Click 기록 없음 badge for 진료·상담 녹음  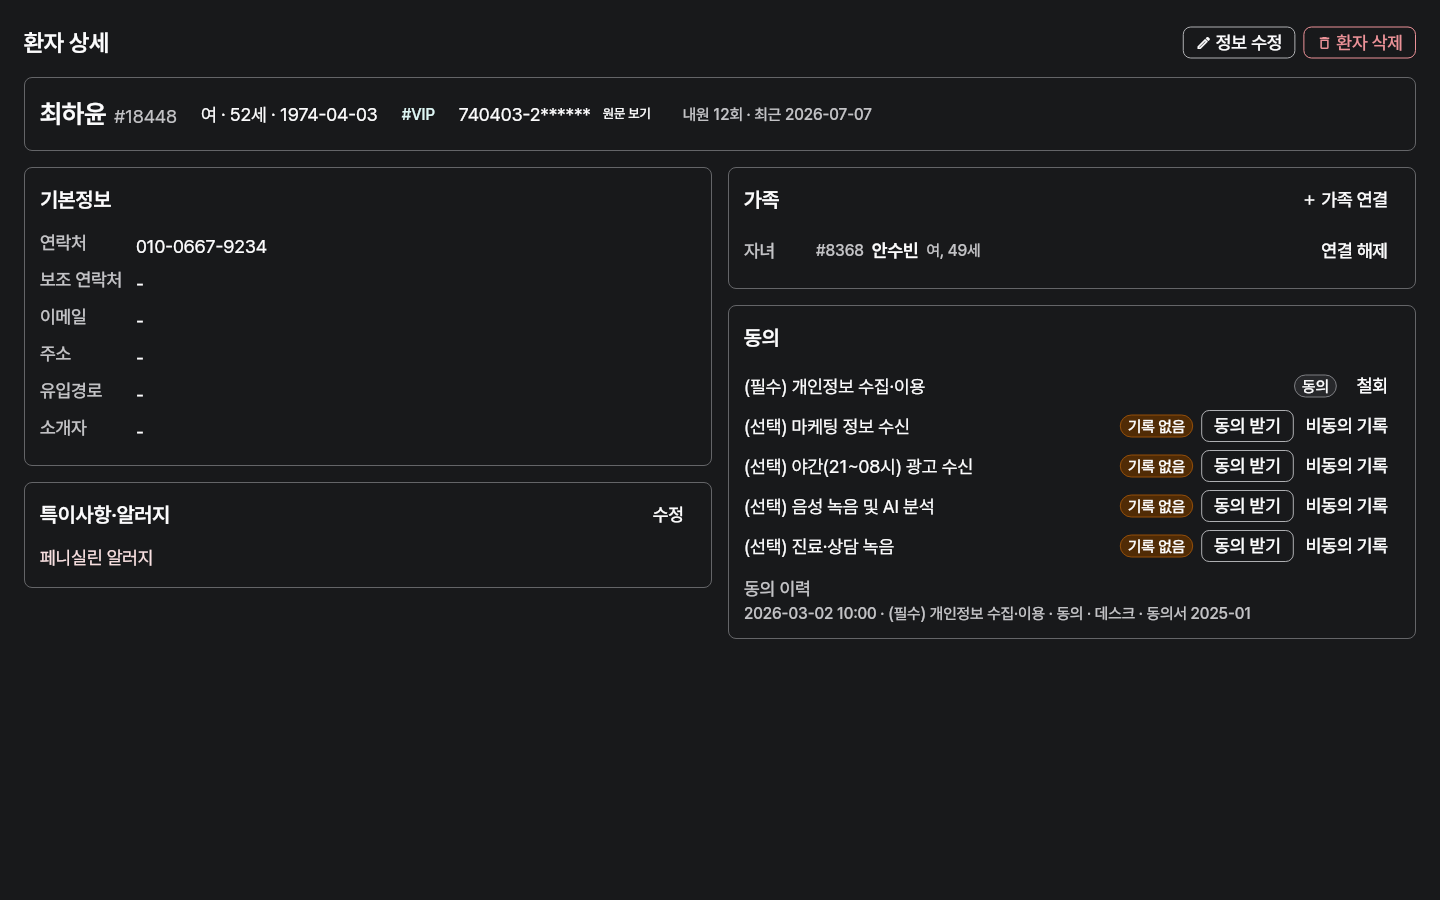pos(1156,546)
